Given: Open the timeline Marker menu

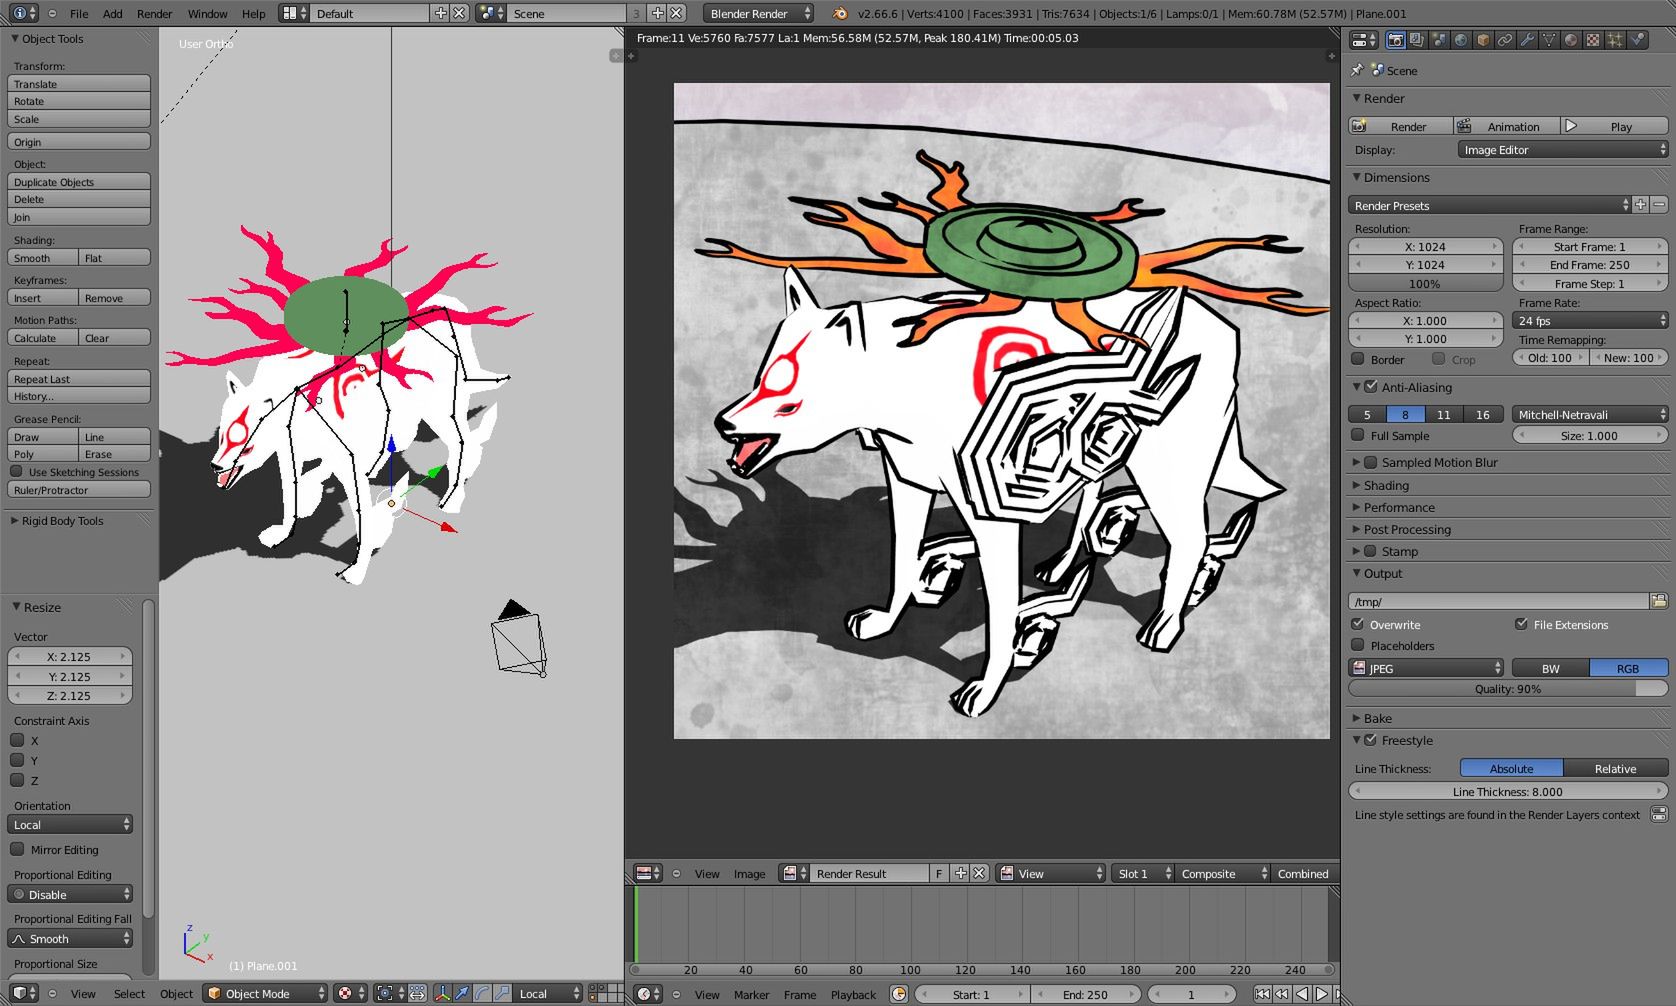Looking at the screenshot, I should click(x=752, y=995).
